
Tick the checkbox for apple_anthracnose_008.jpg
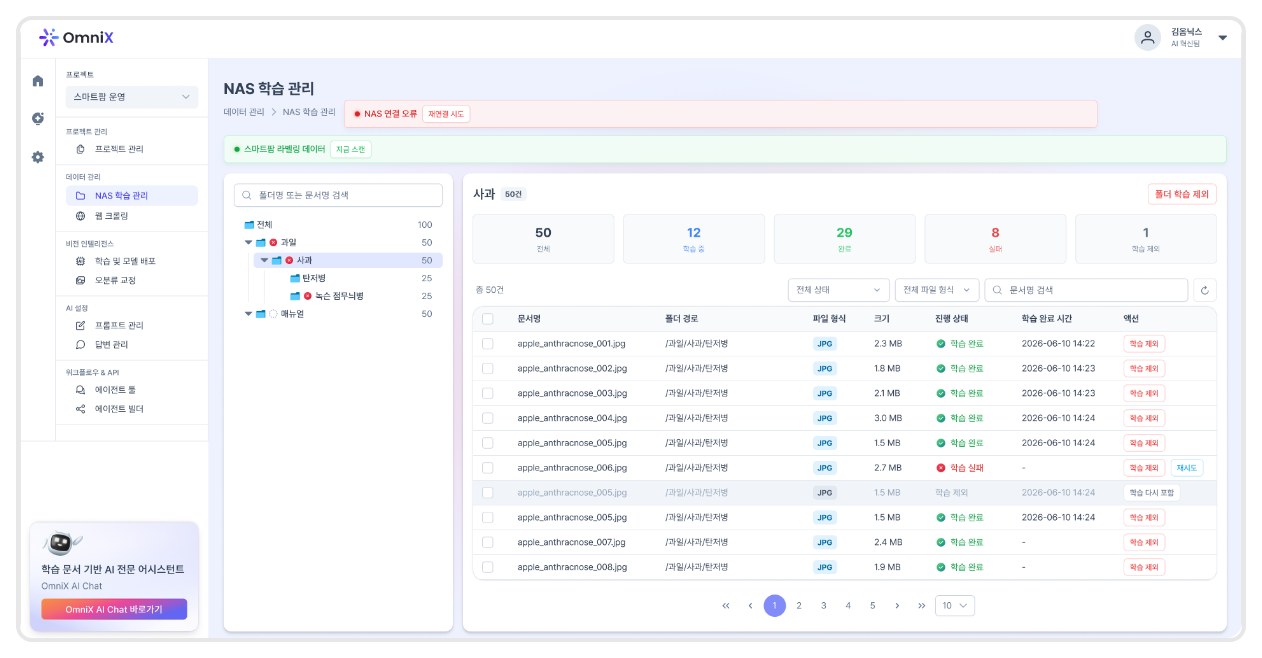point(488,567)
